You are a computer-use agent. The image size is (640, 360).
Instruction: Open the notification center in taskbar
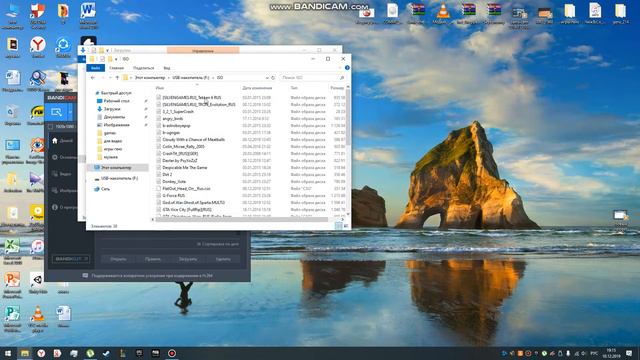(629, 353)
